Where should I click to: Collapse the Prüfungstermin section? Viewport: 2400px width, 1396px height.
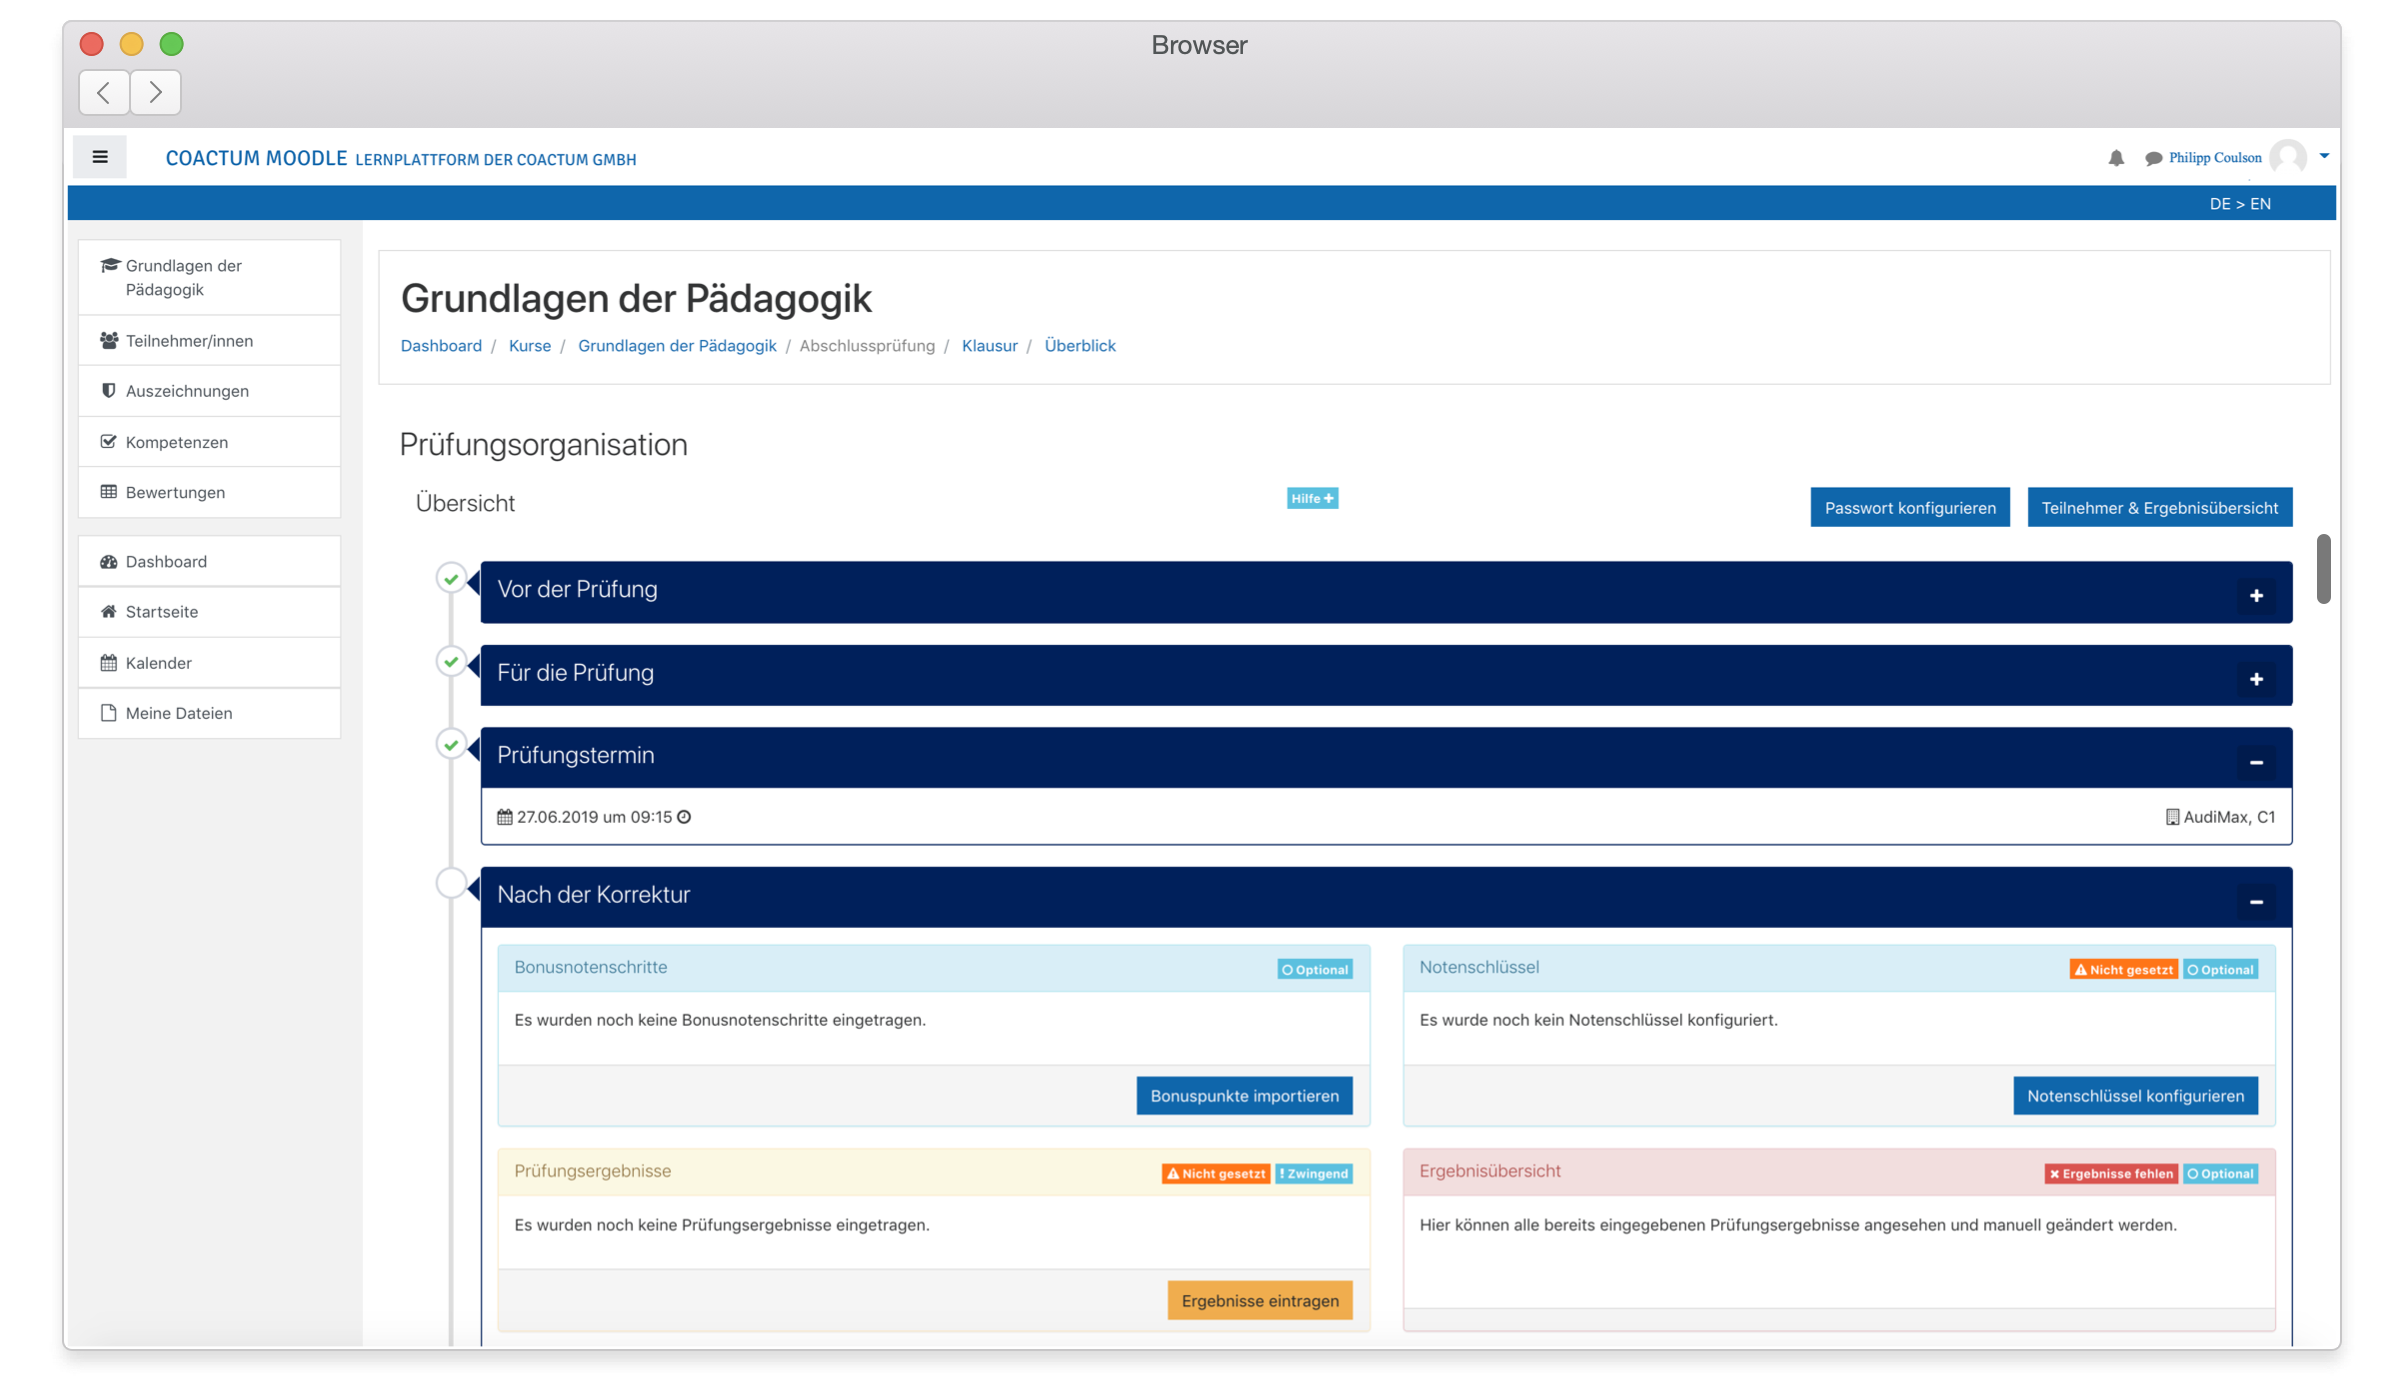(2257, 762)
